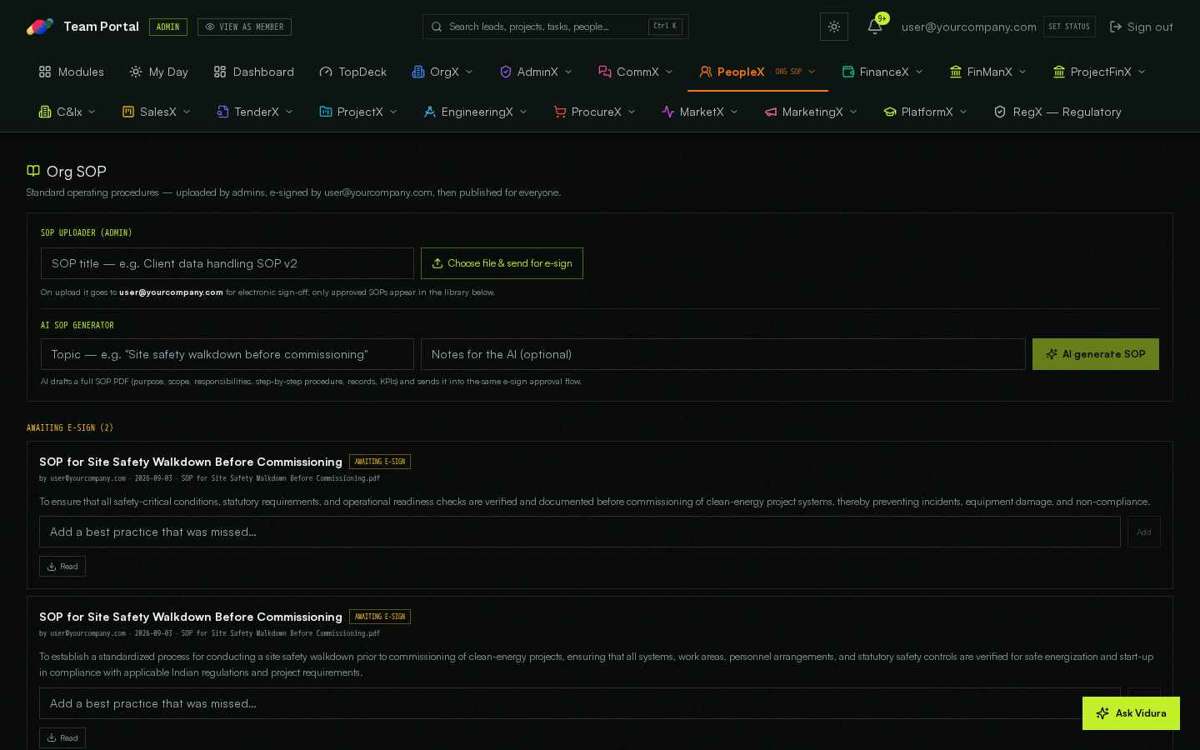Screen dimensions: 1200x750
Task: Focus the AI SOP Topic input field
Action: (x=227, y=354)
